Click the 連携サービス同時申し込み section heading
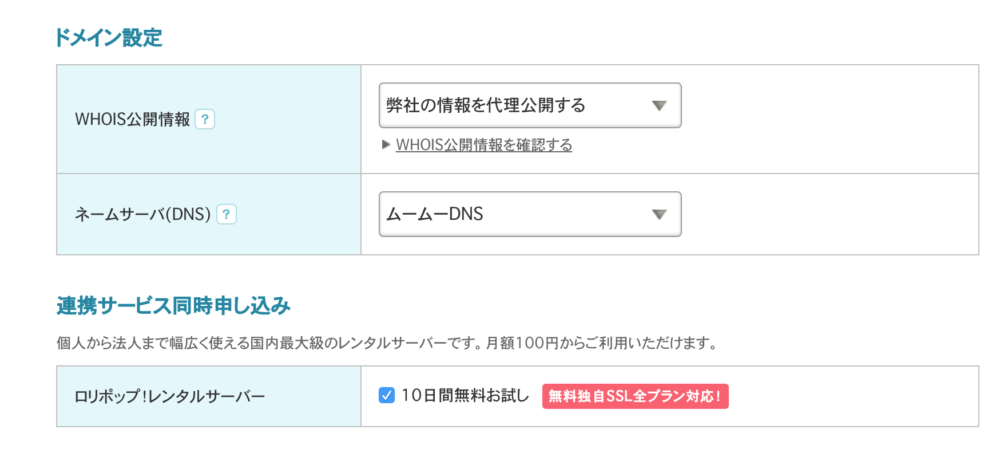This screenshot has width=1000, height=465. click(173, 307)
